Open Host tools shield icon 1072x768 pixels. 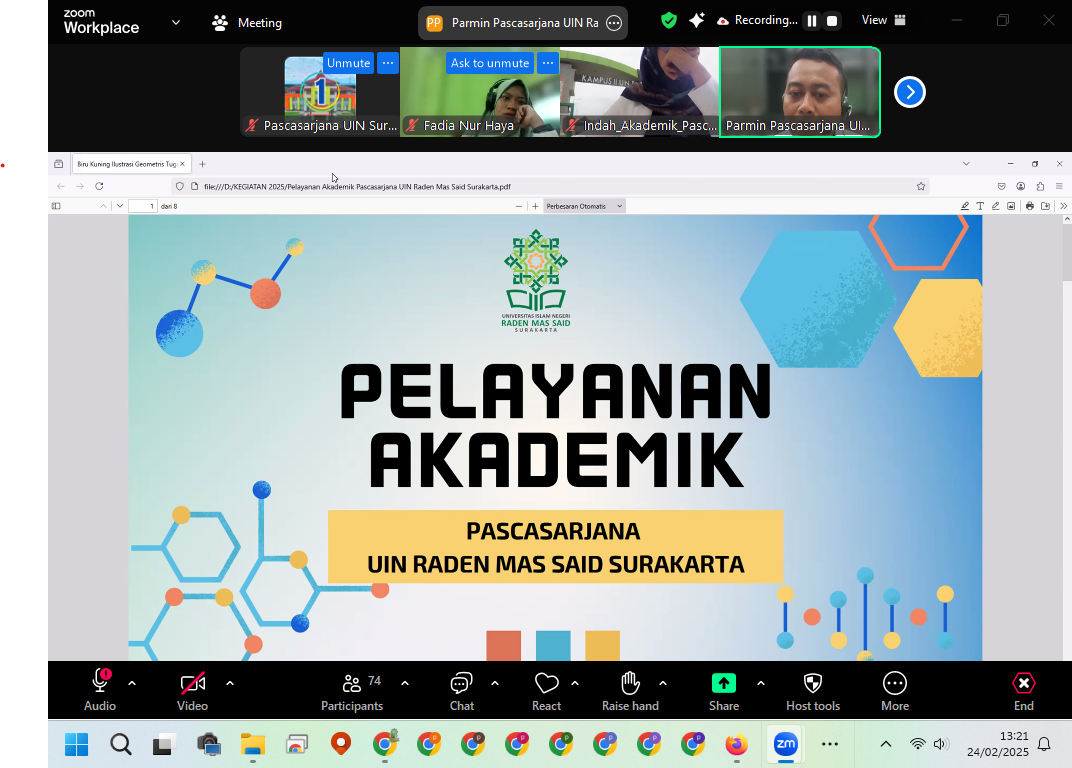[x=813, y=689]
